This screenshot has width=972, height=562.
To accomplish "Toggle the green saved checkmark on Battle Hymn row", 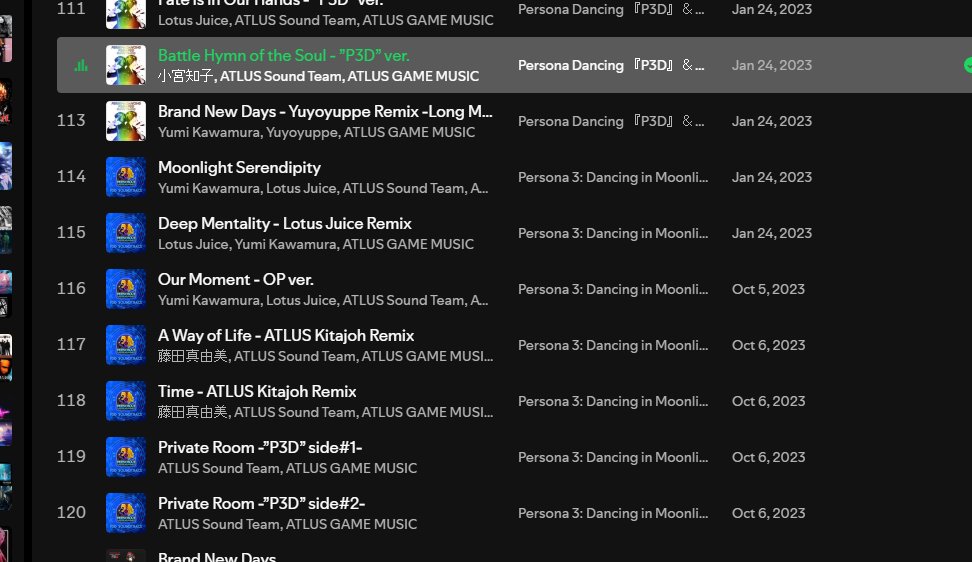I will click(x=968, y=65).
